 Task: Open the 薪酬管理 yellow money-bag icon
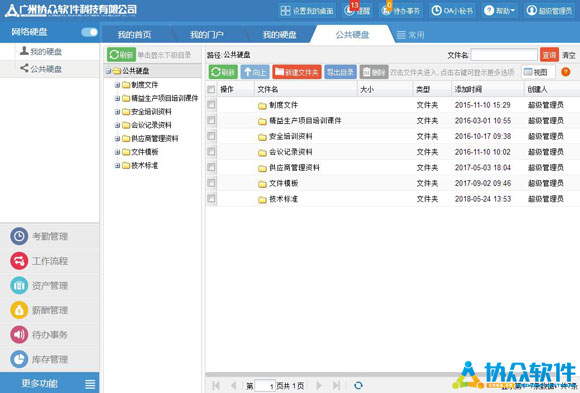point(19,310)
